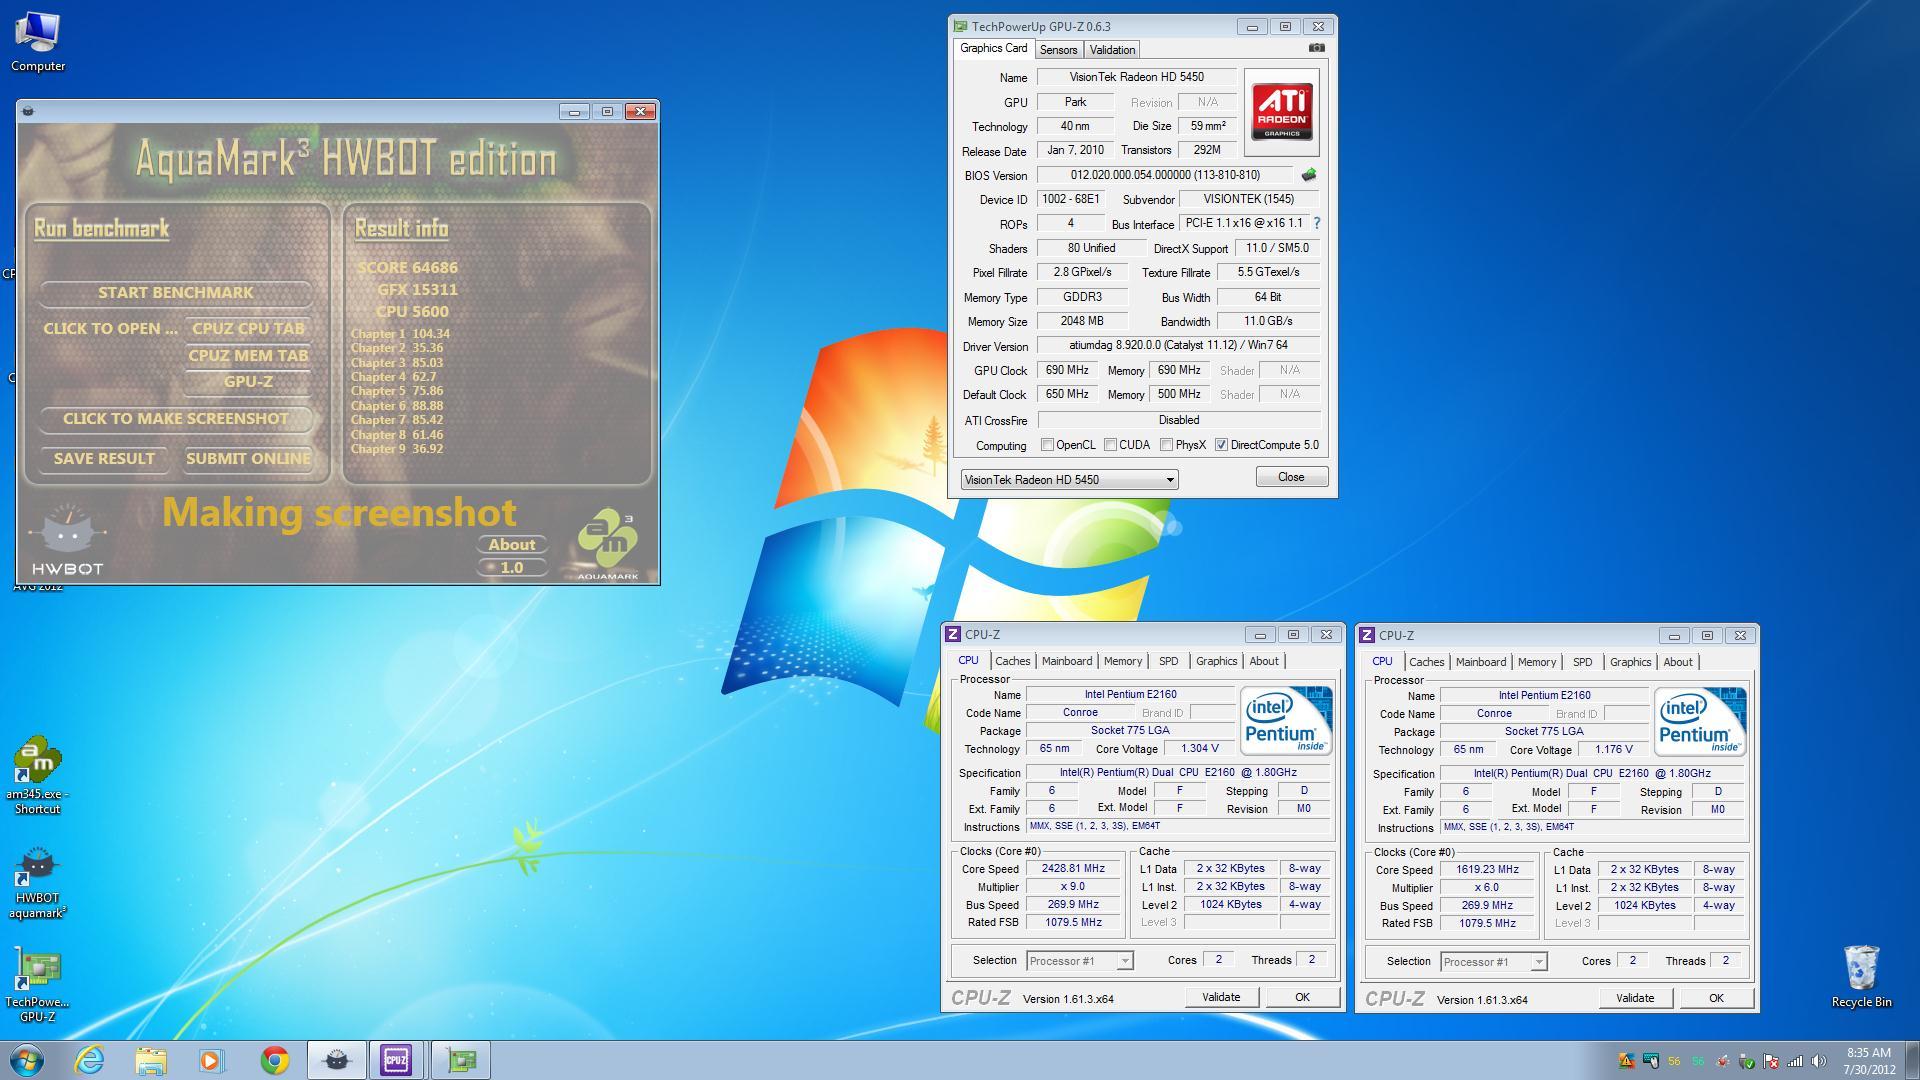Image resolution: width=1920 pixels, height=1080 pixels.
Task: Open the Windows Start menu
Action: pos(27,1060)
